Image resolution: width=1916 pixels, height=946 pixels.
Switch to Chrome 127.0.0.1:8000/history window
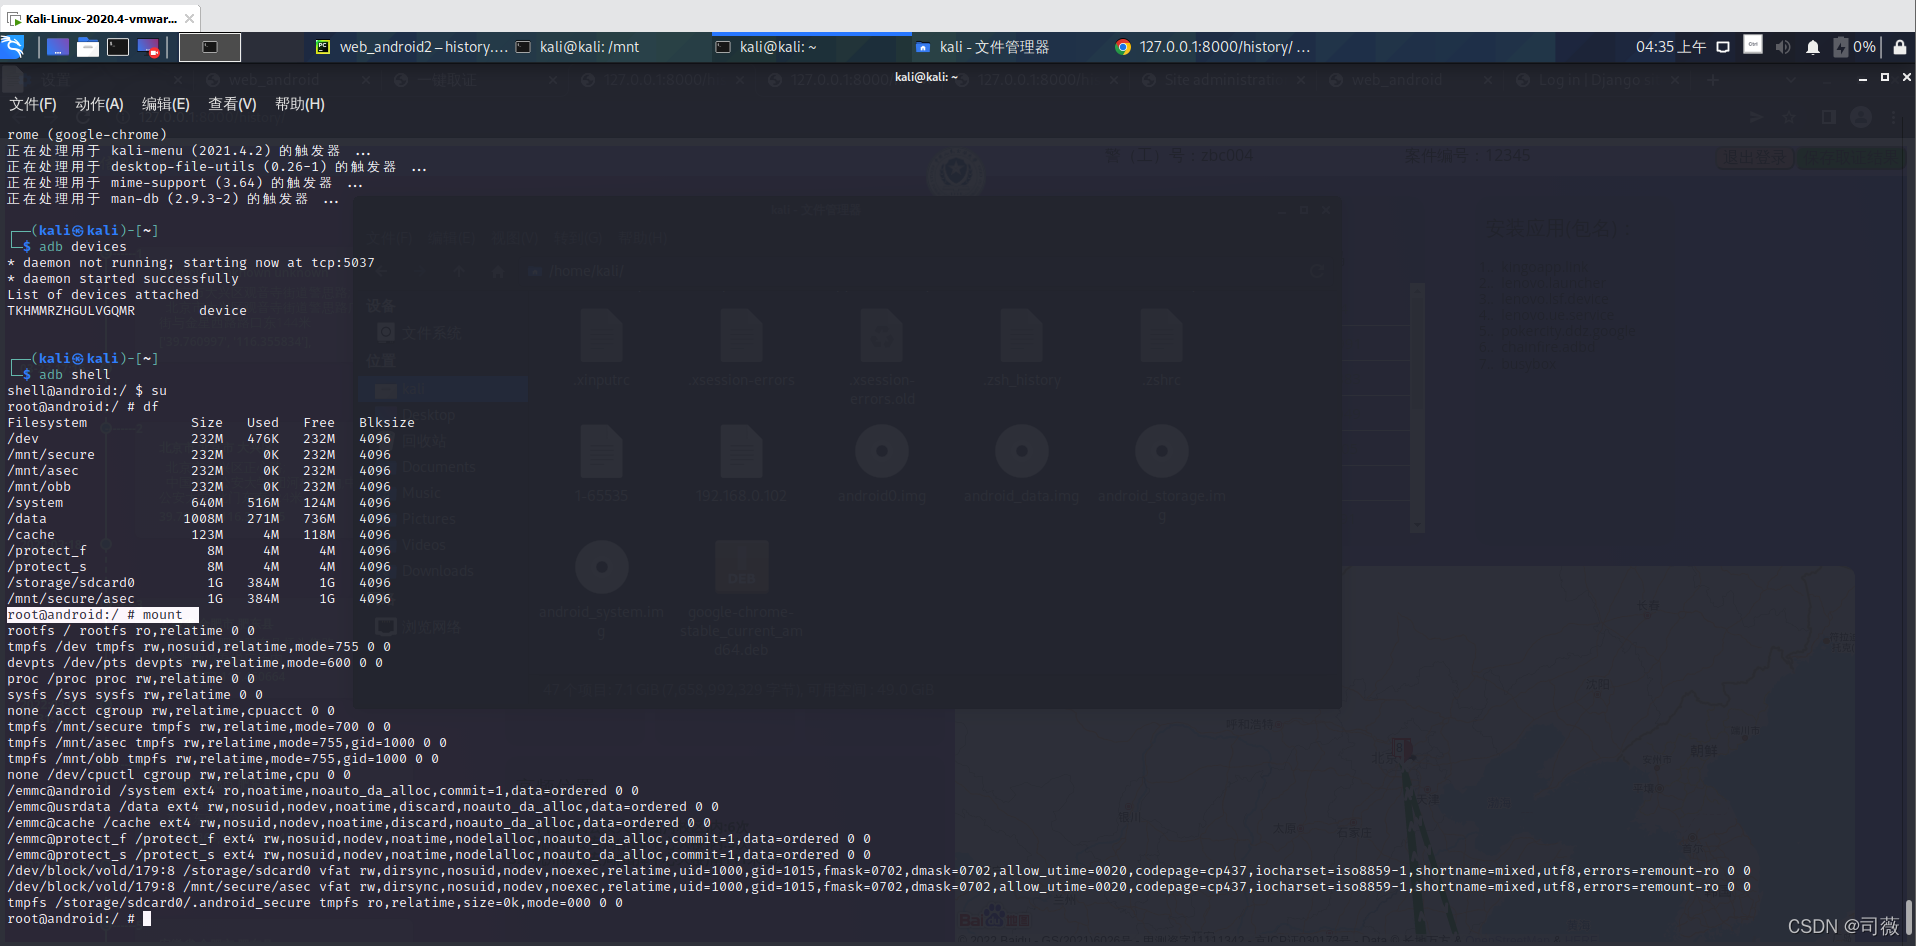click(1212, 47)
